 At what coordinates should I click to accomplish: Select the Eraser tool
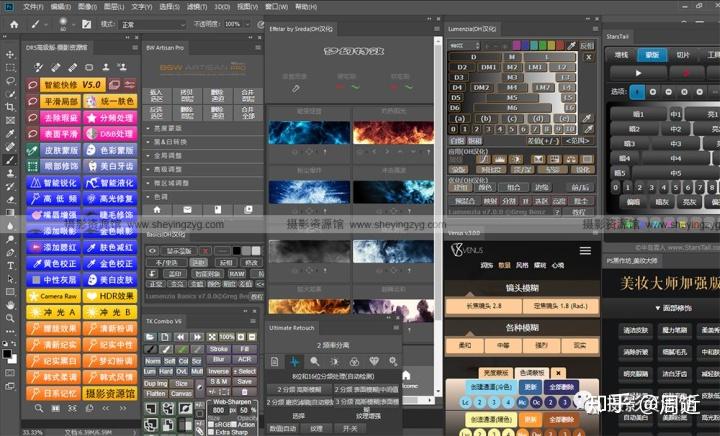click(x=10, y=200)
